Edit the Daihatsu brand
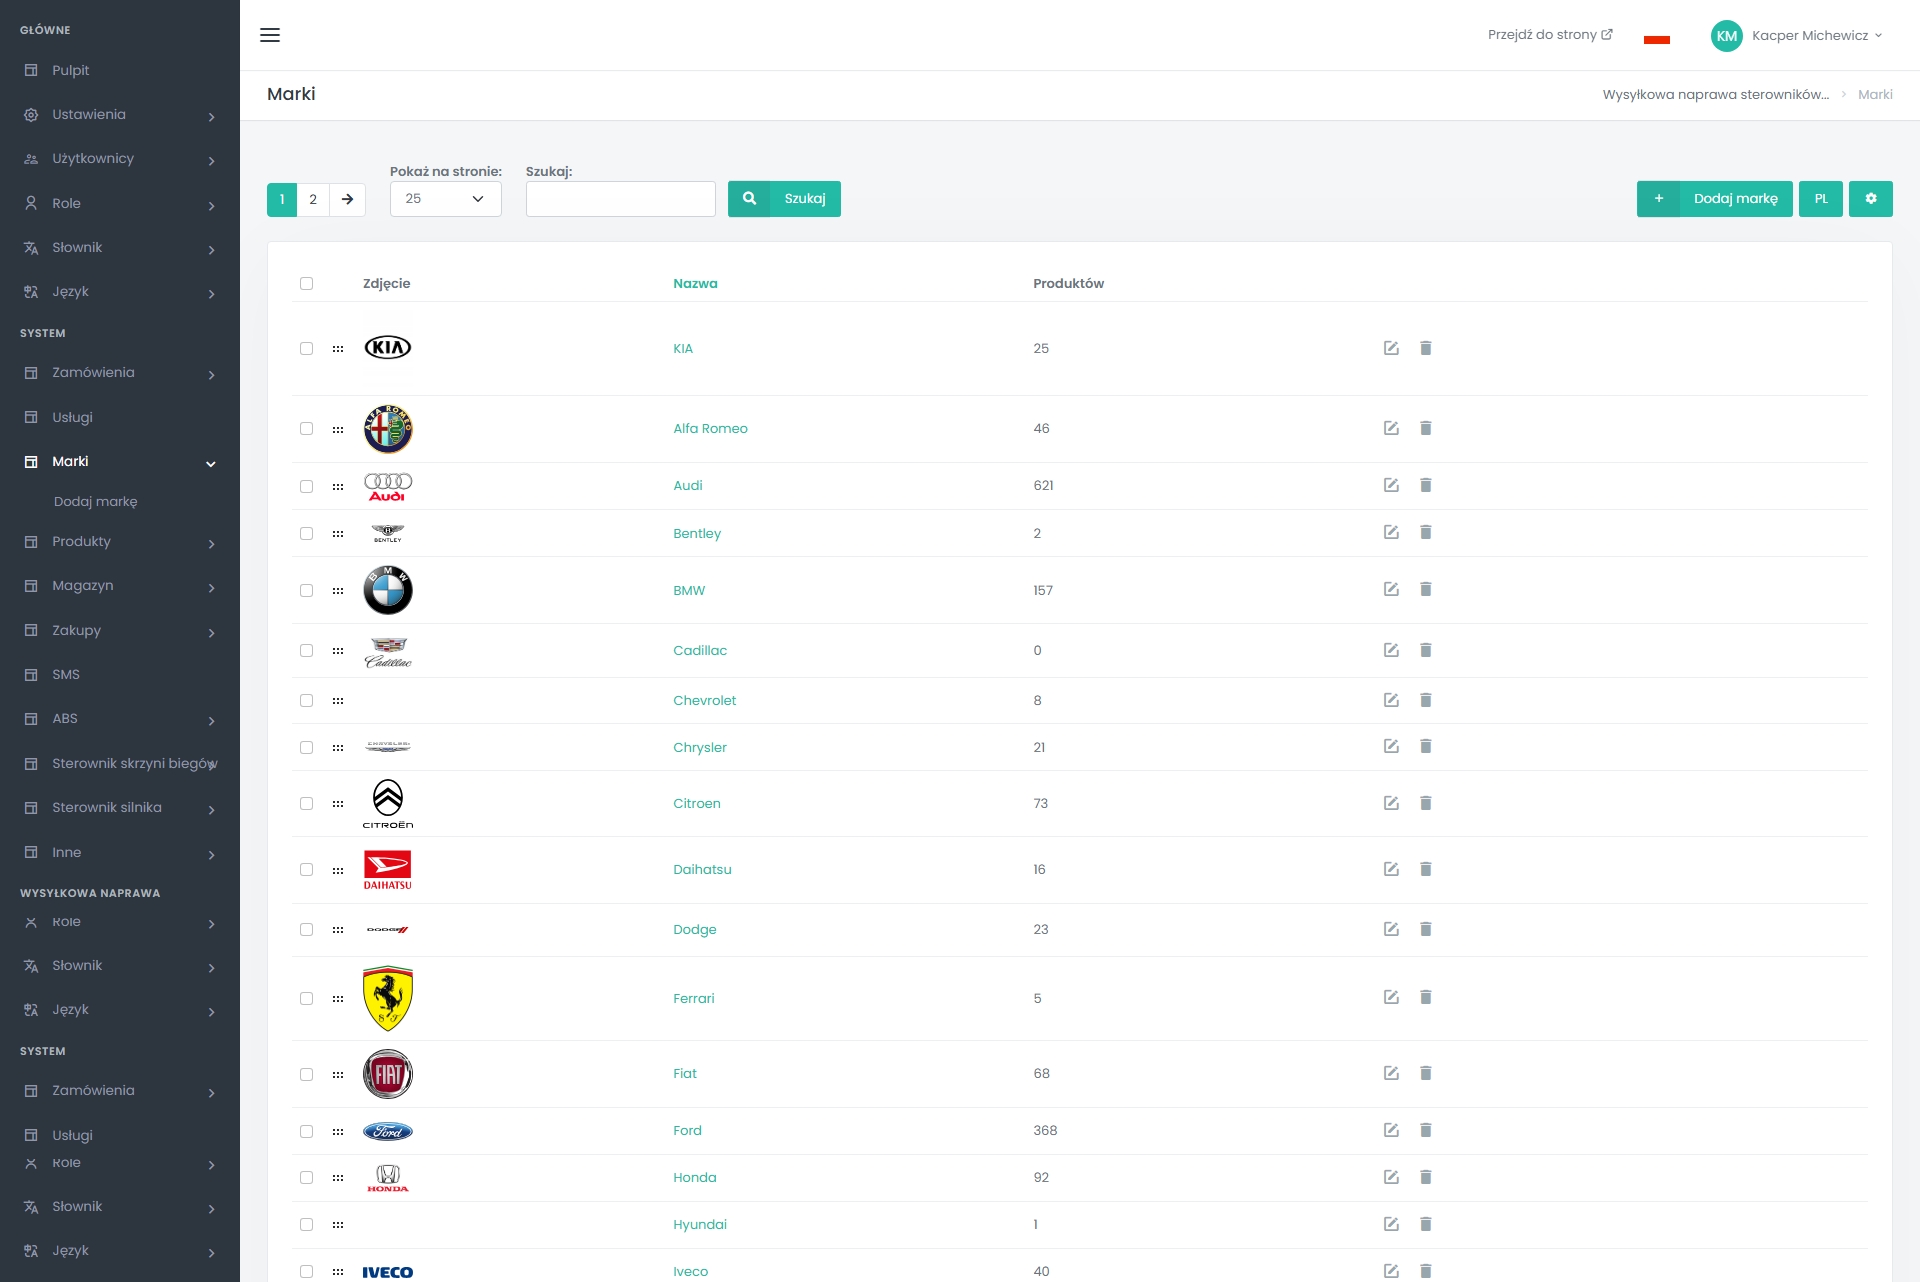 coord(1391,869)
